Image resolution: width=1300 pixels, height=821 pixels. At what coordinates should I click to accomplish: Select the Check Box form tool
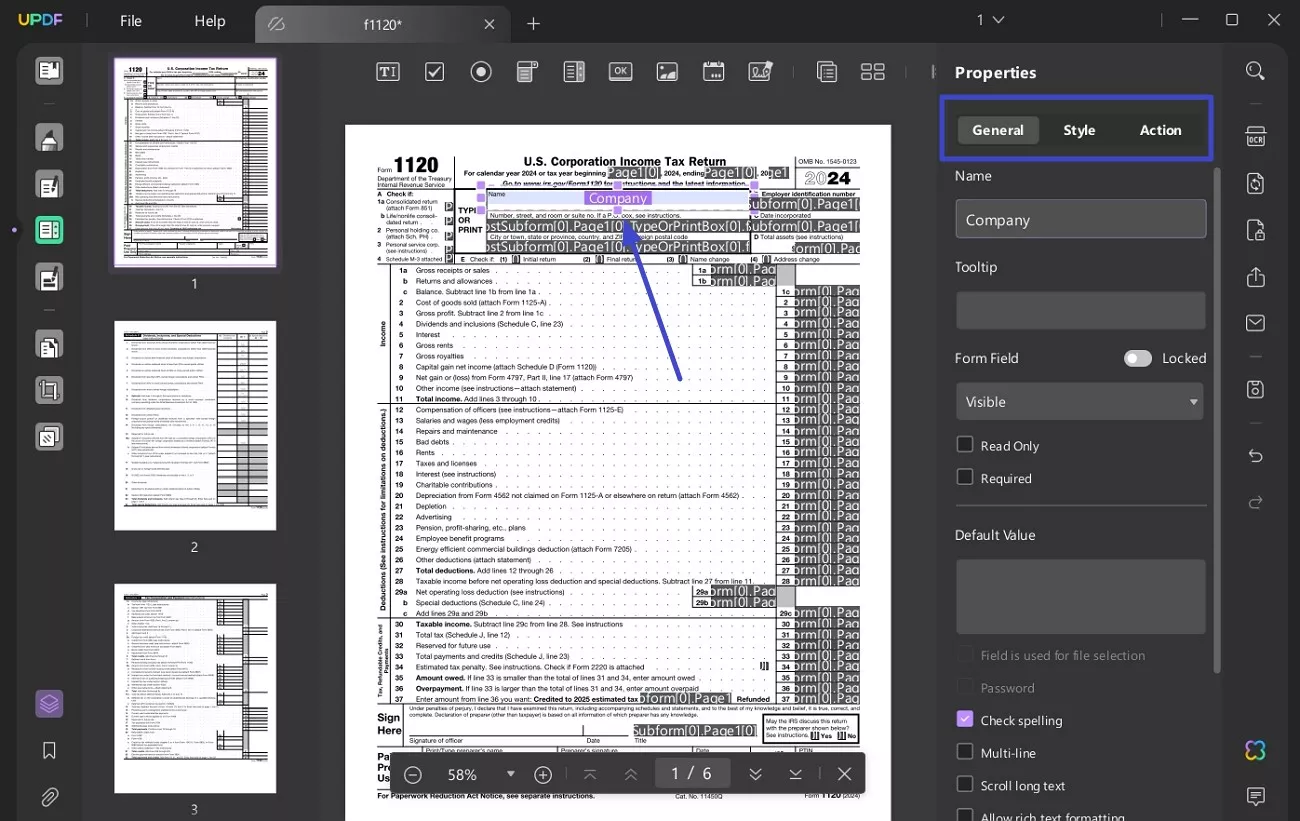coord(434,71)
